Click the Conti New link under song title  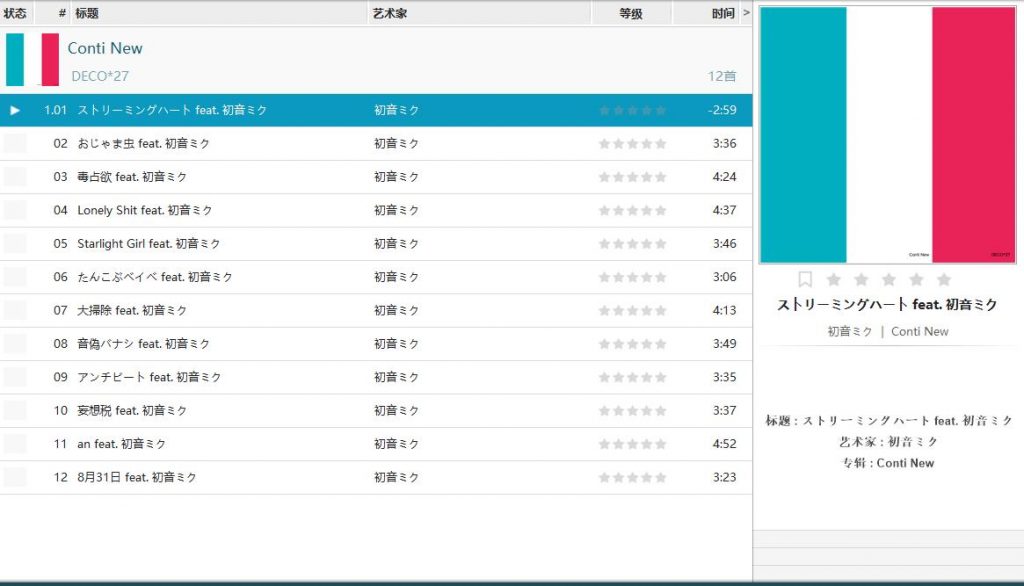click(920, 332)
